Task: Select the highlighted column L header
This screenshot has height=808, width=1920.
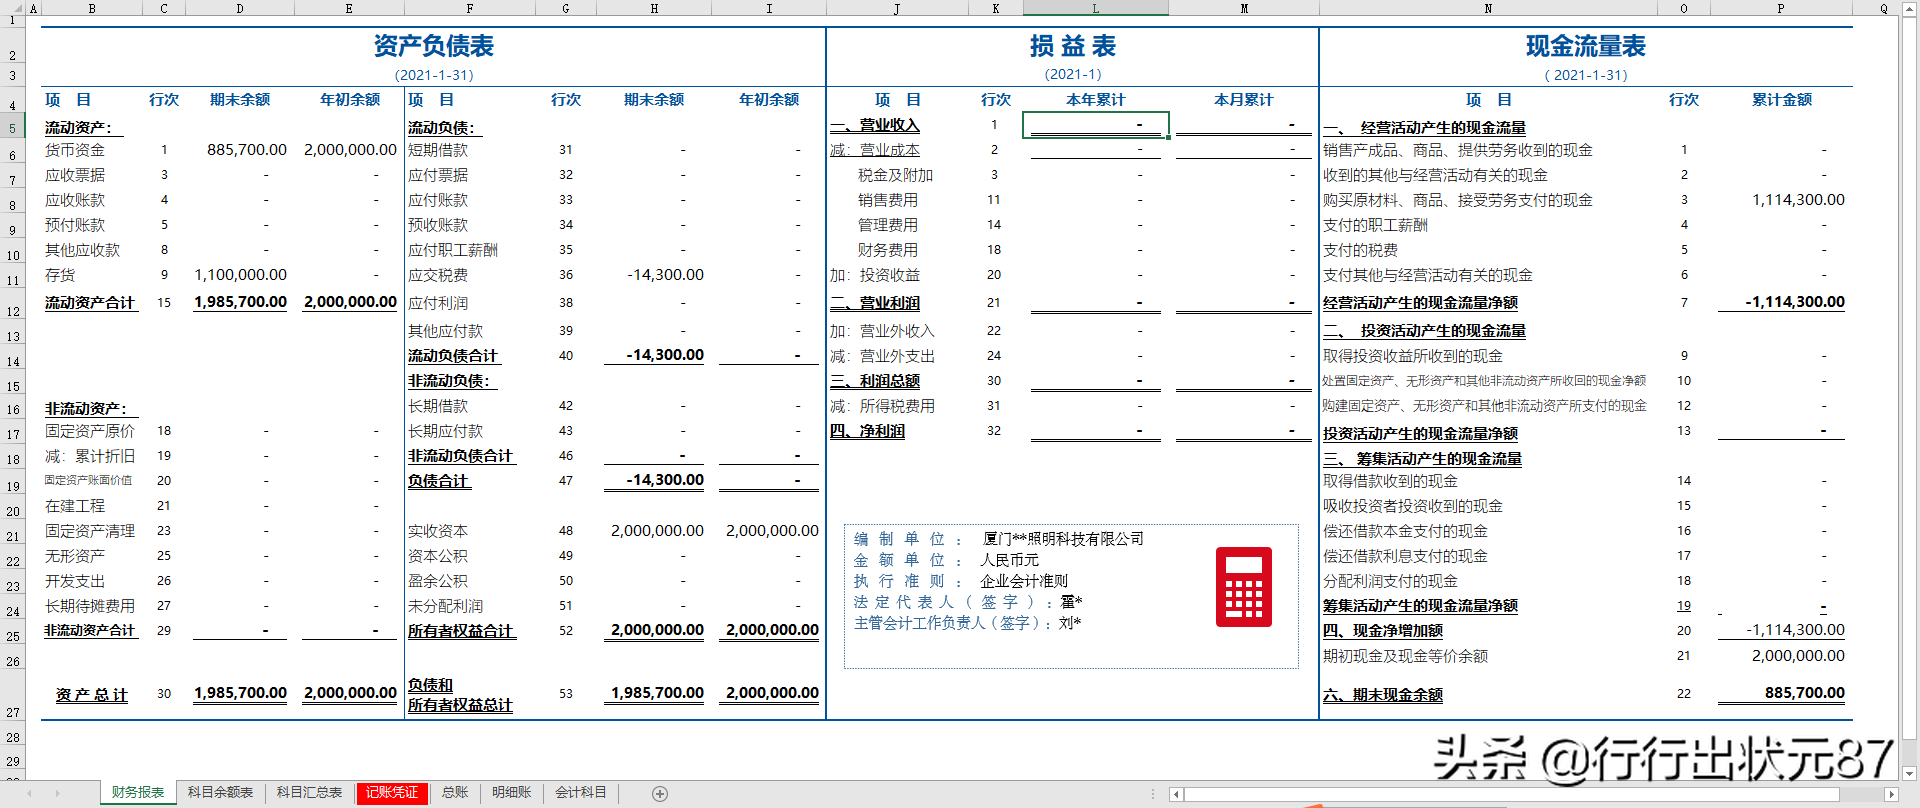Action: [x=1095, y=8]
